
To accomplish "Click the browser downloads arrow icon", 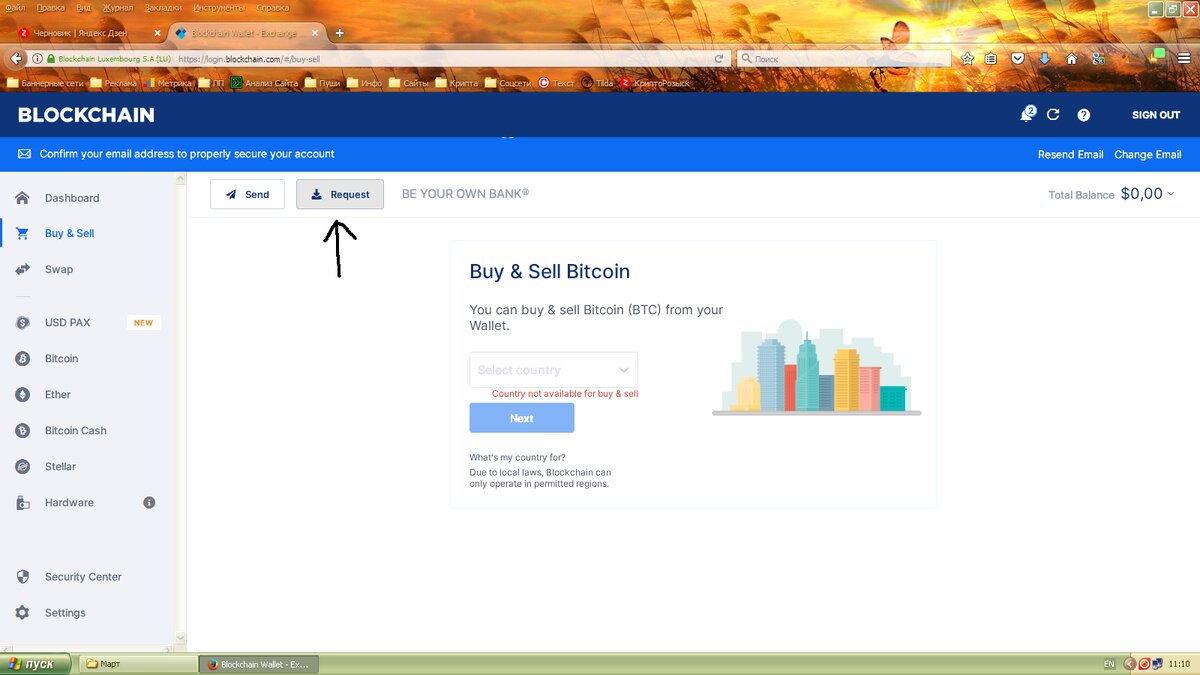I will 1044,59.
